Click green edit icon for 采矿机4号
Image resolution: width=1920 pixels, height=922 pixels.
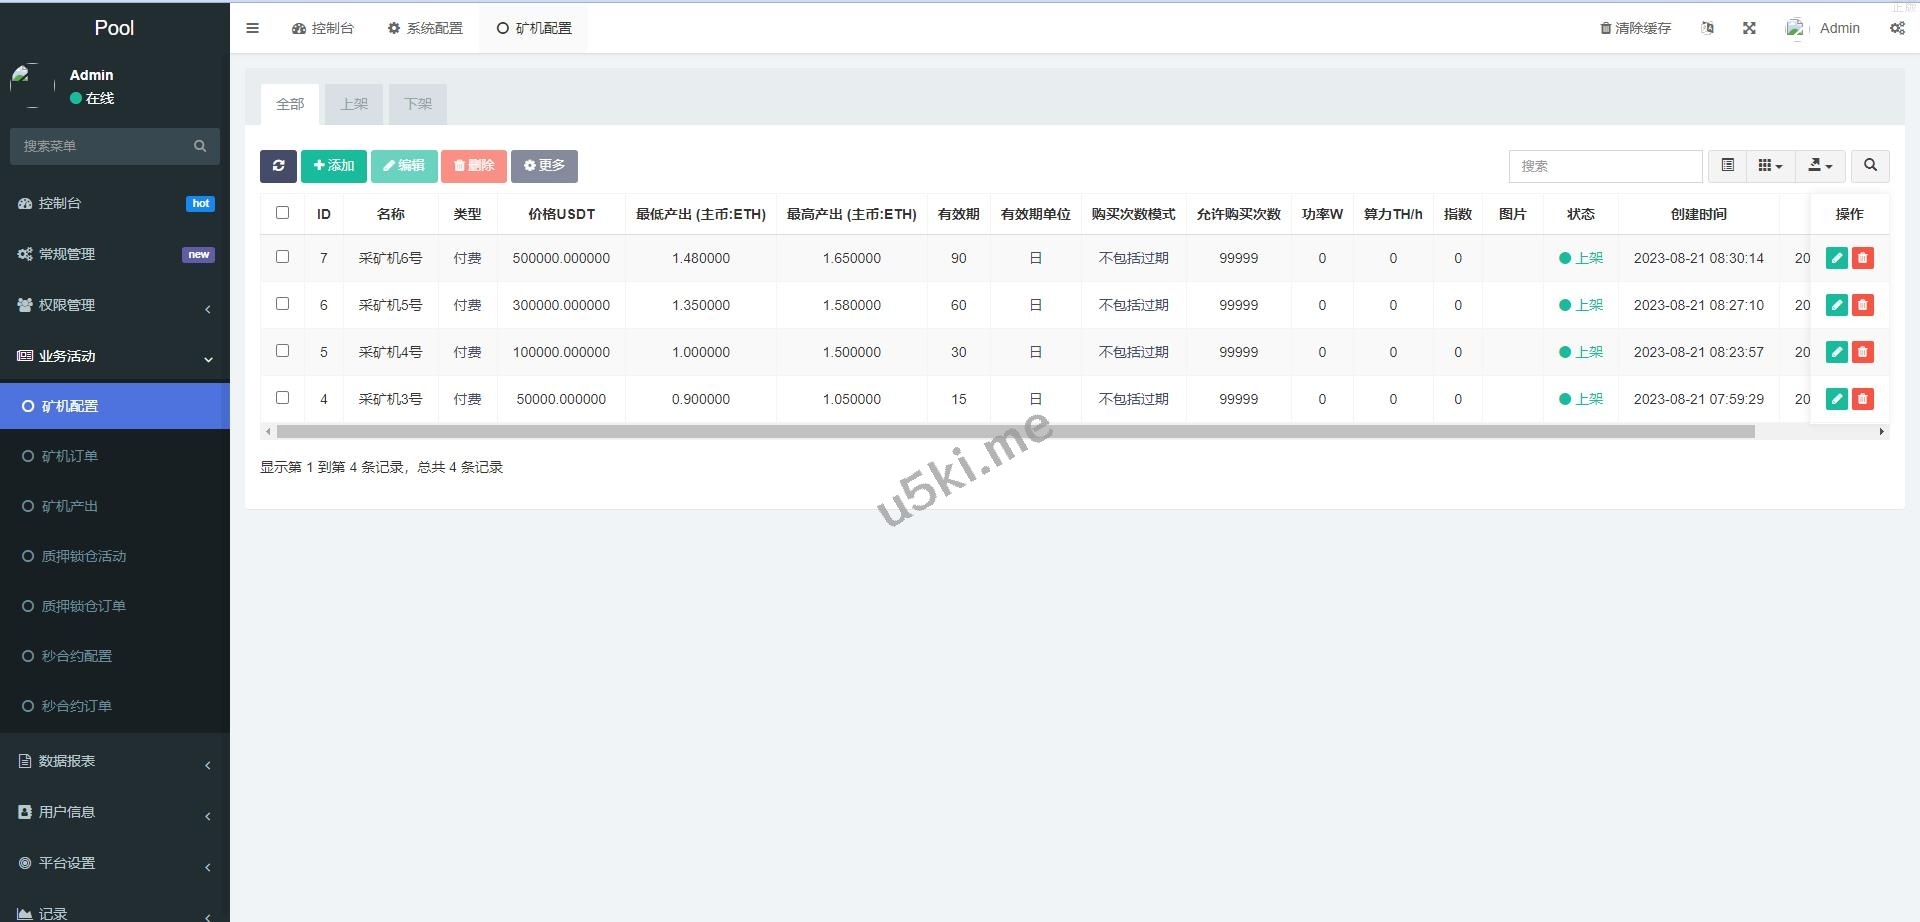point(1836,352)
